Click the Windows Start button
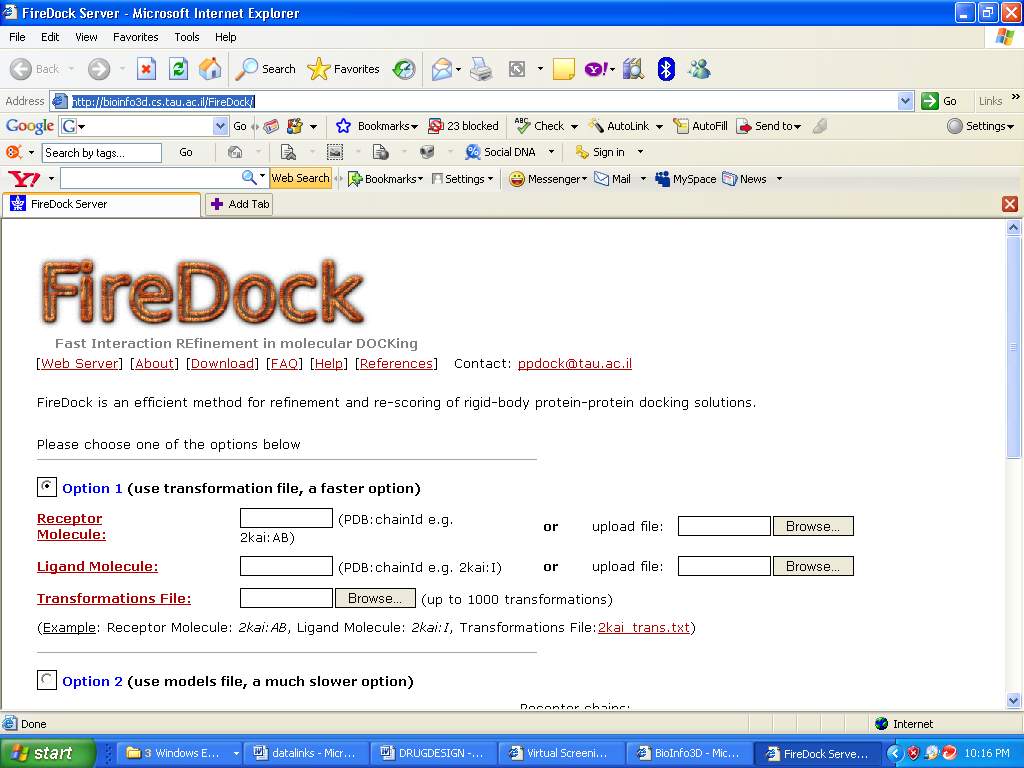Viewport: 1024px width, 768px height. (x=48, y=753)
